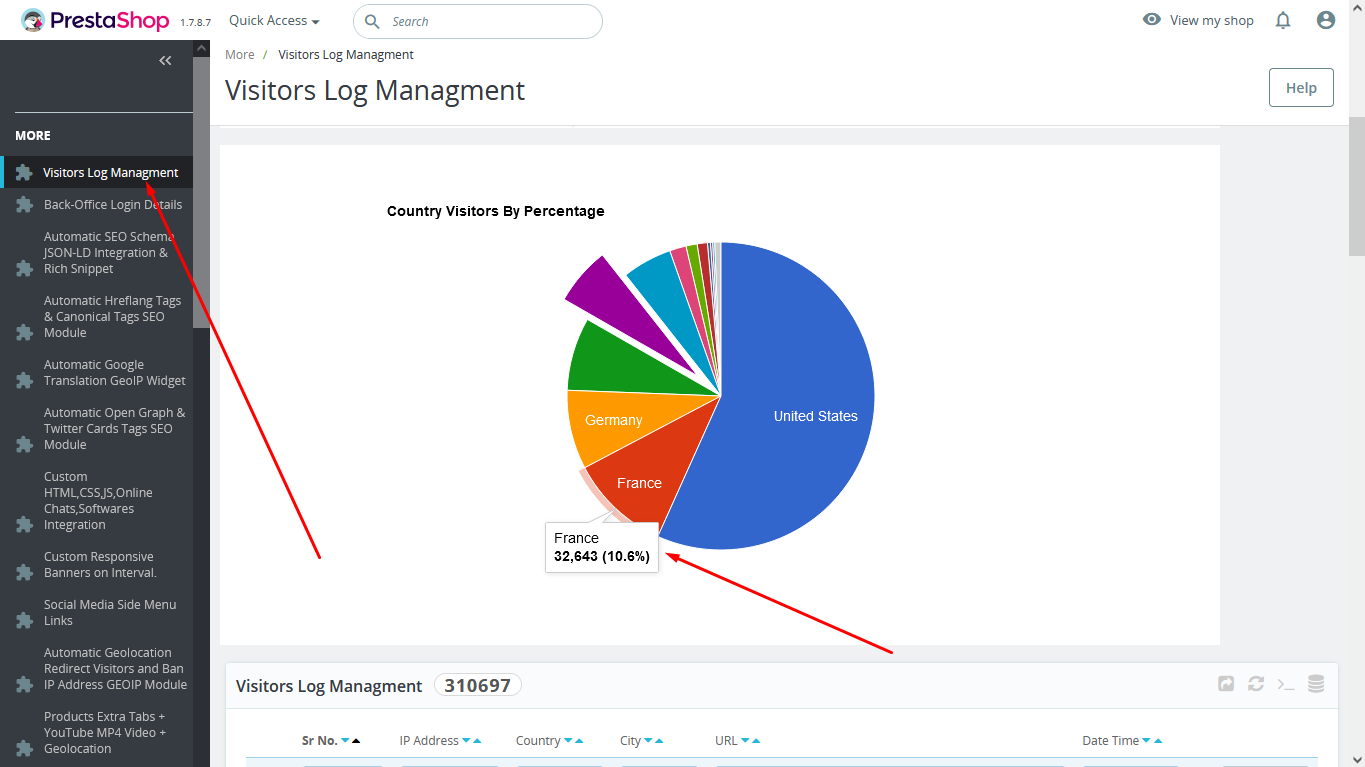Focus the Search input field
The height and width of the screenshot is (767, 1365).
(478, 21)
